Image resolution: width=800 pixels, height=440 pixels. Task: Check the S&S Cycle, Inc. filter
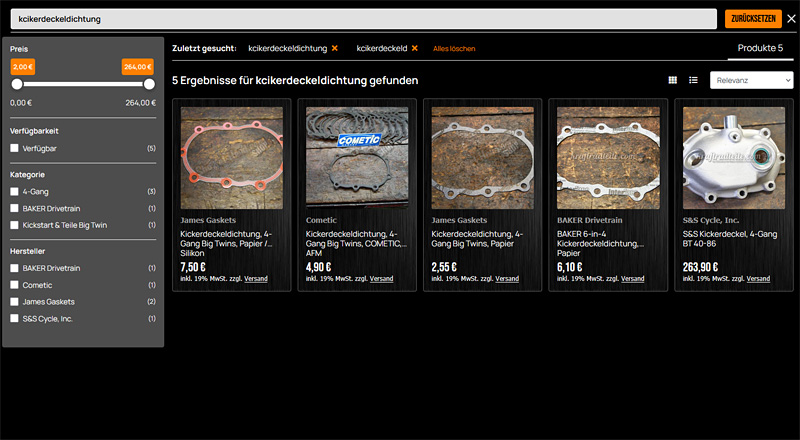click(14, 318)
